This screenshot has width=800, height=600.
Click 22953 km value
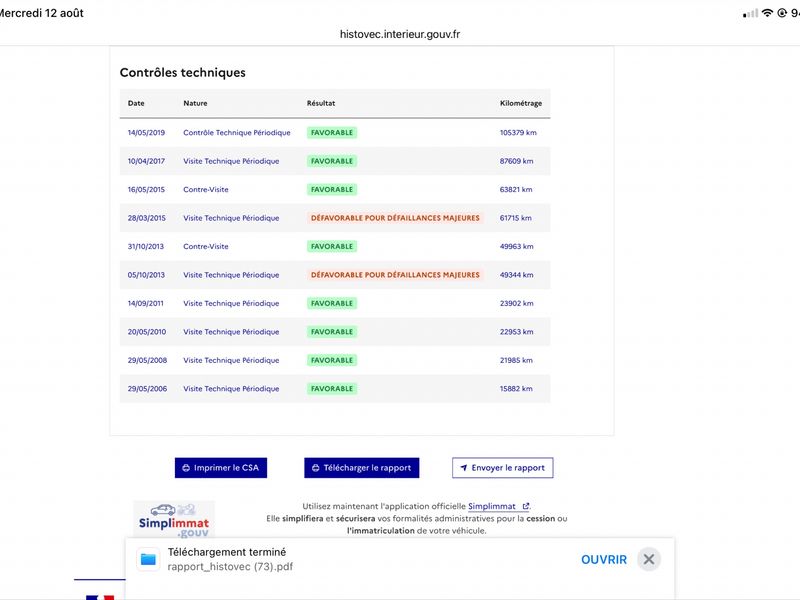coord(516,332)
